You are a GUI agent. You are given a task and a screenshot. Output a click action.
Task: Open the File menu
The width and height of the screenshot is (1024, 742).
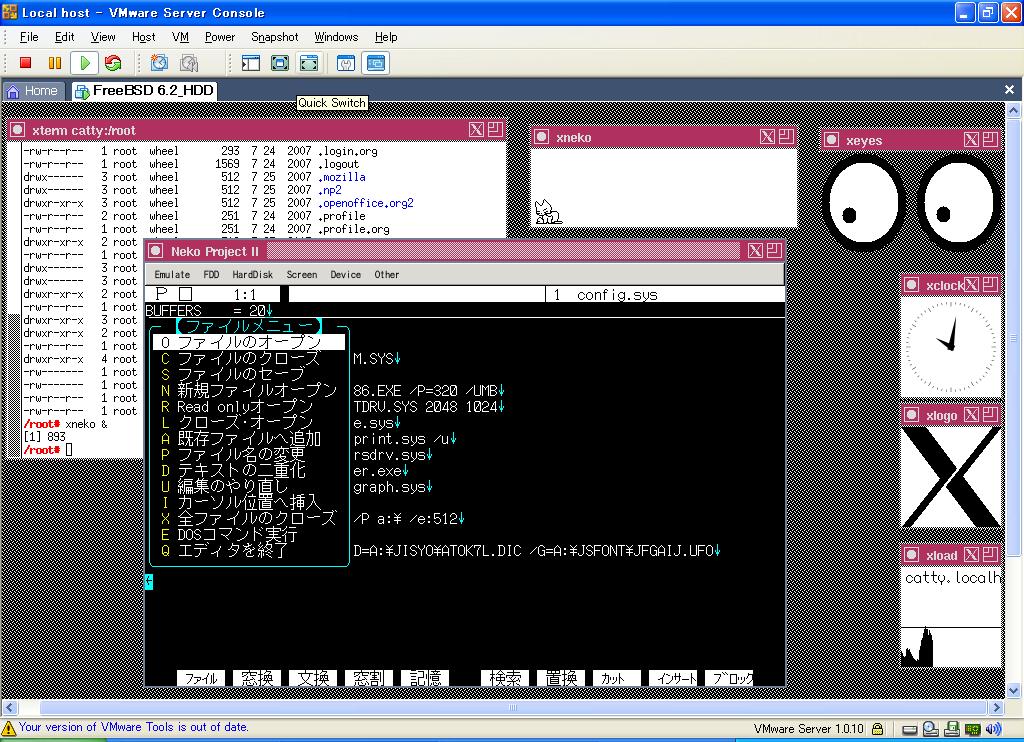[x=29, y=37]
